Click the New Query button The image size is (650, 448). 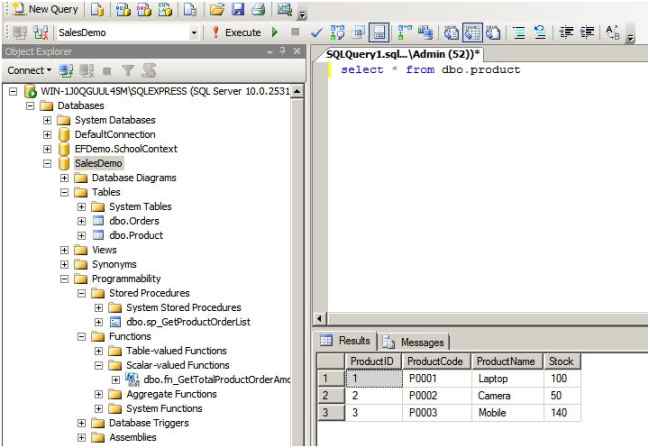click(46, 9)
